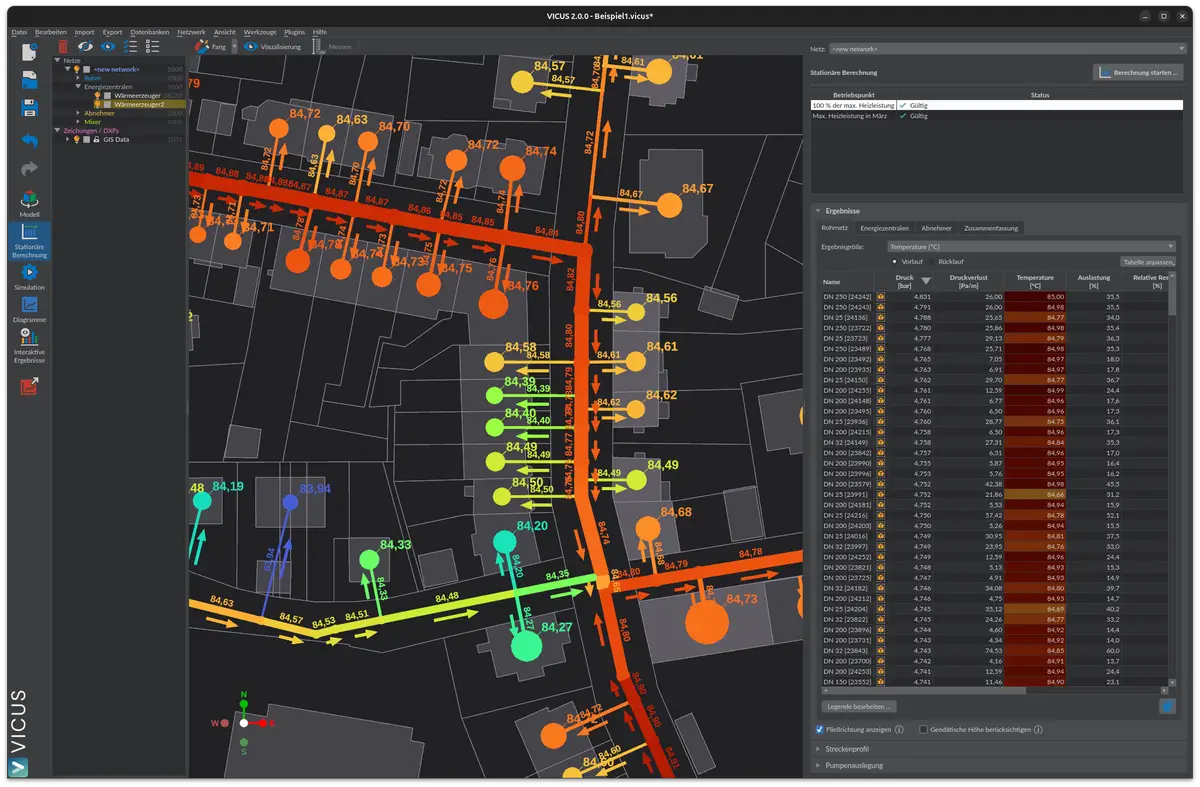
Task: Open Stationäre Berechnung view
Action: tap(30, 241)
